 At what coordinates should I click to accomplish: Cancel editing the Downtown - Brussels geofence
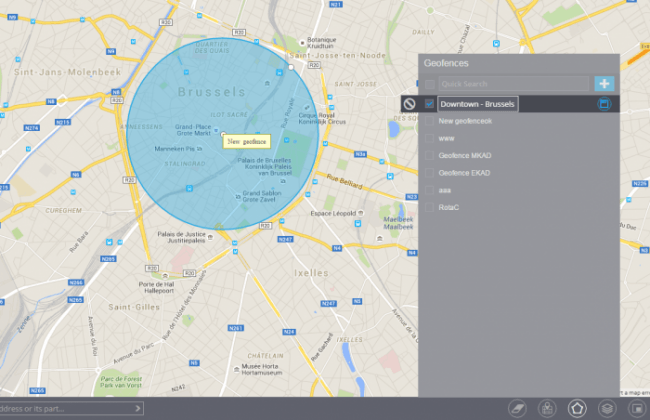pos(410,104)
